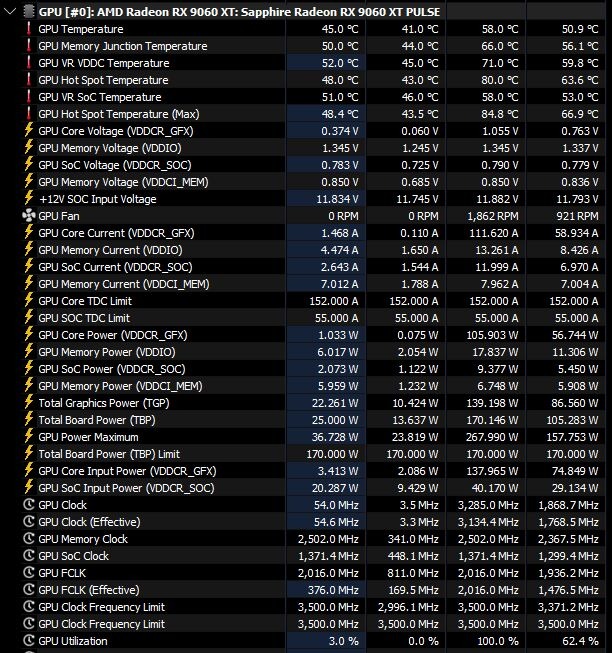Click average fan speed 921 RPM
Image resolution: width=612 pixels, height=653 pixels.
click(x=577, y=216)
